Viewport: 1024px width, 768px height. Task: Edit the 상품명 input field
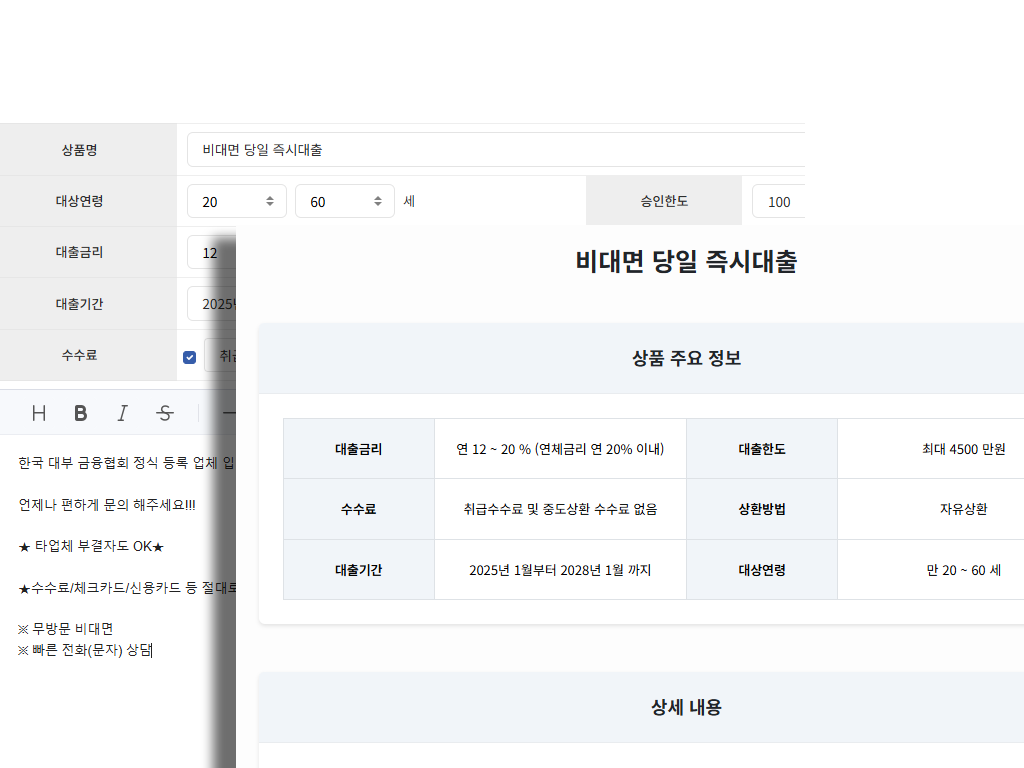(400, 148)
